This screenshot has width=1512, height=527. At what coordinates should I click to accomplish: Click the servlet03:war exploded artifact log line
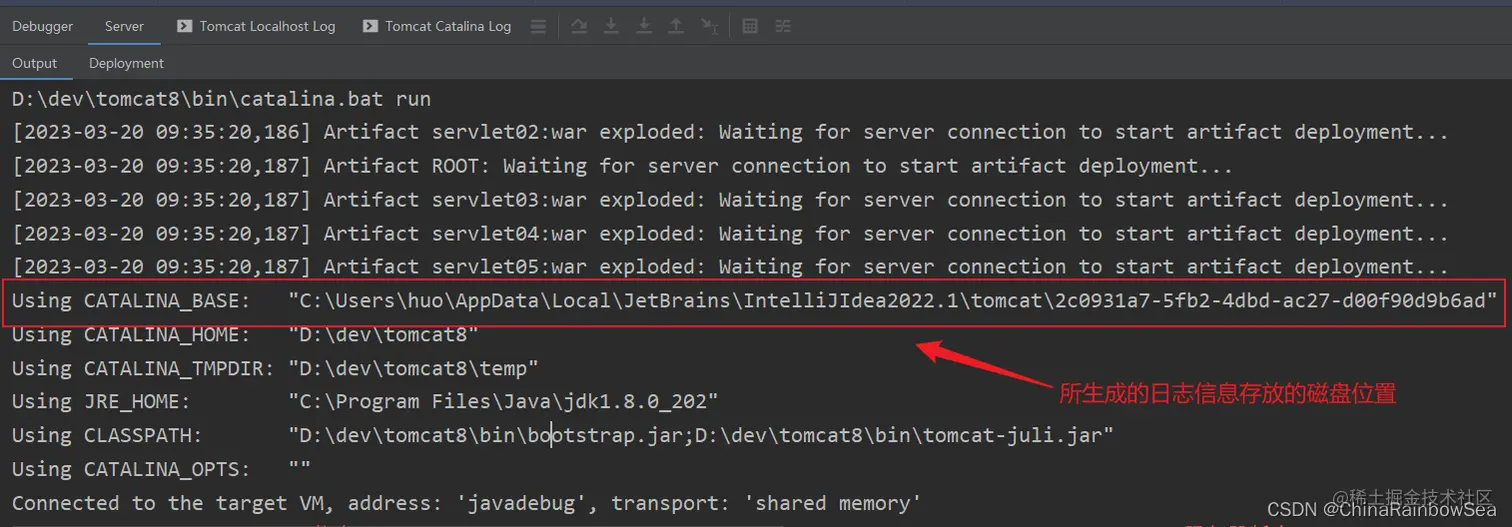[730, 200]
